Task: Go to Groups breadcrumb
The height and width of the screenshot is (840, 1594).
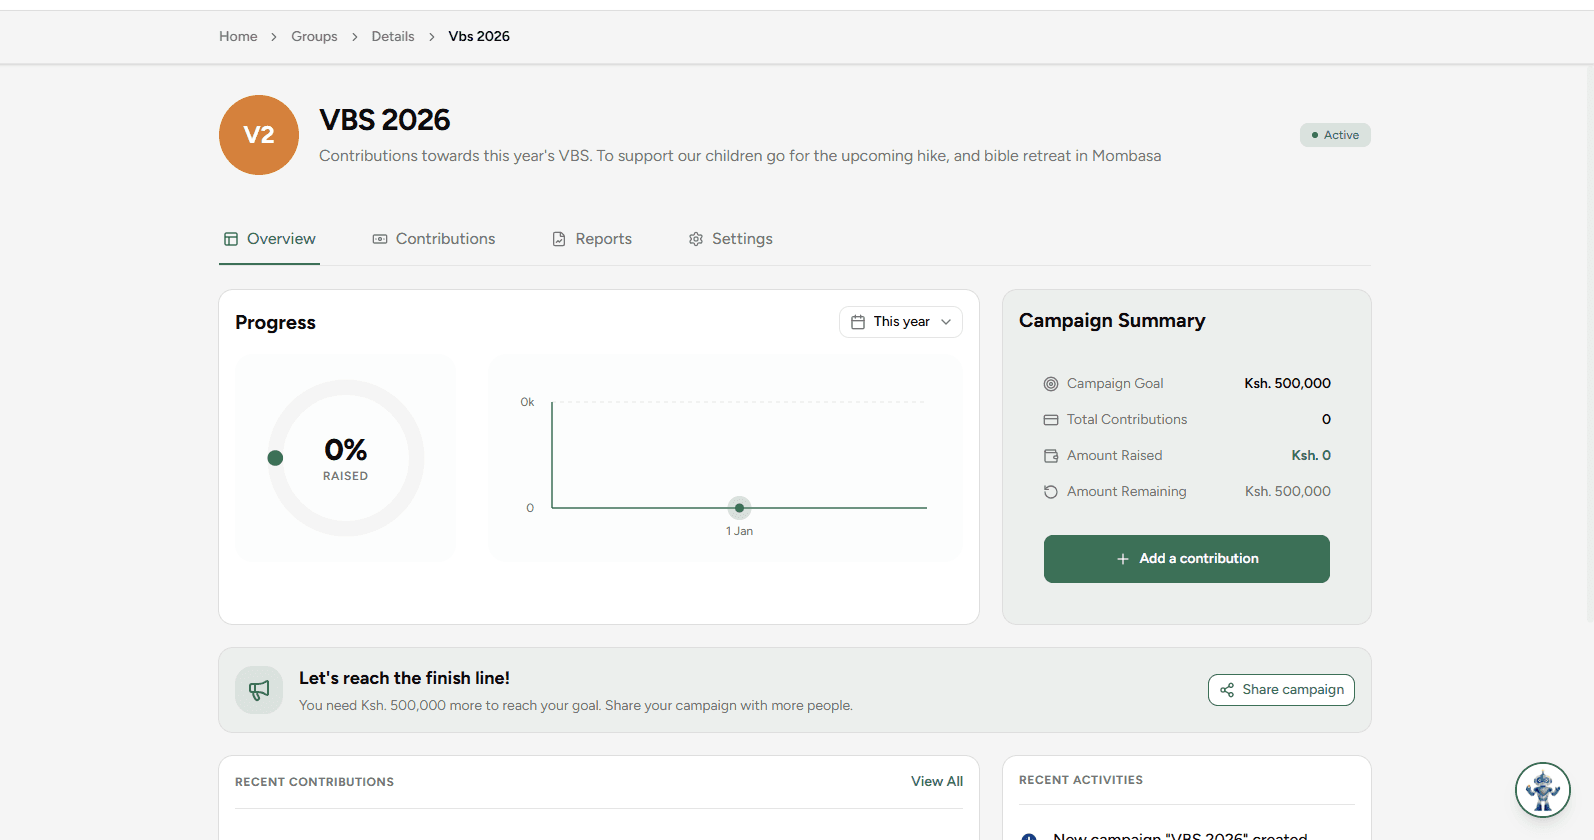Action: pyautogui.click(x=314, y=36)
